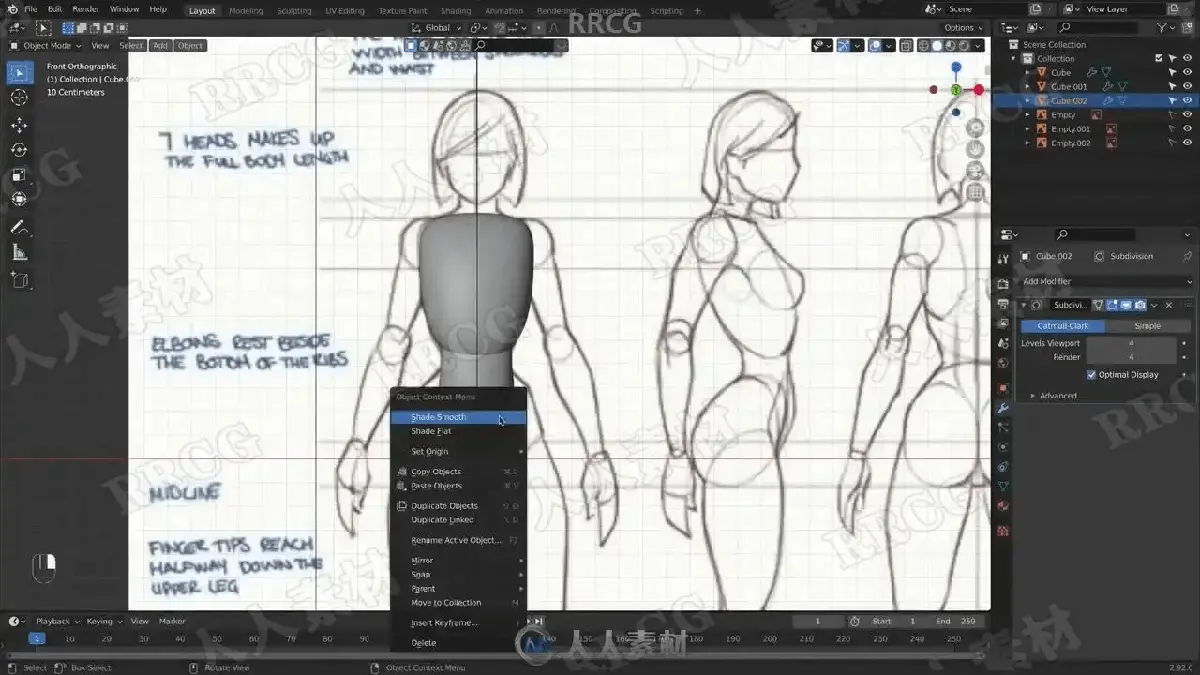Choose Duplicate Objects from context menu
1200x675 pixels.
tap(459, 506)
